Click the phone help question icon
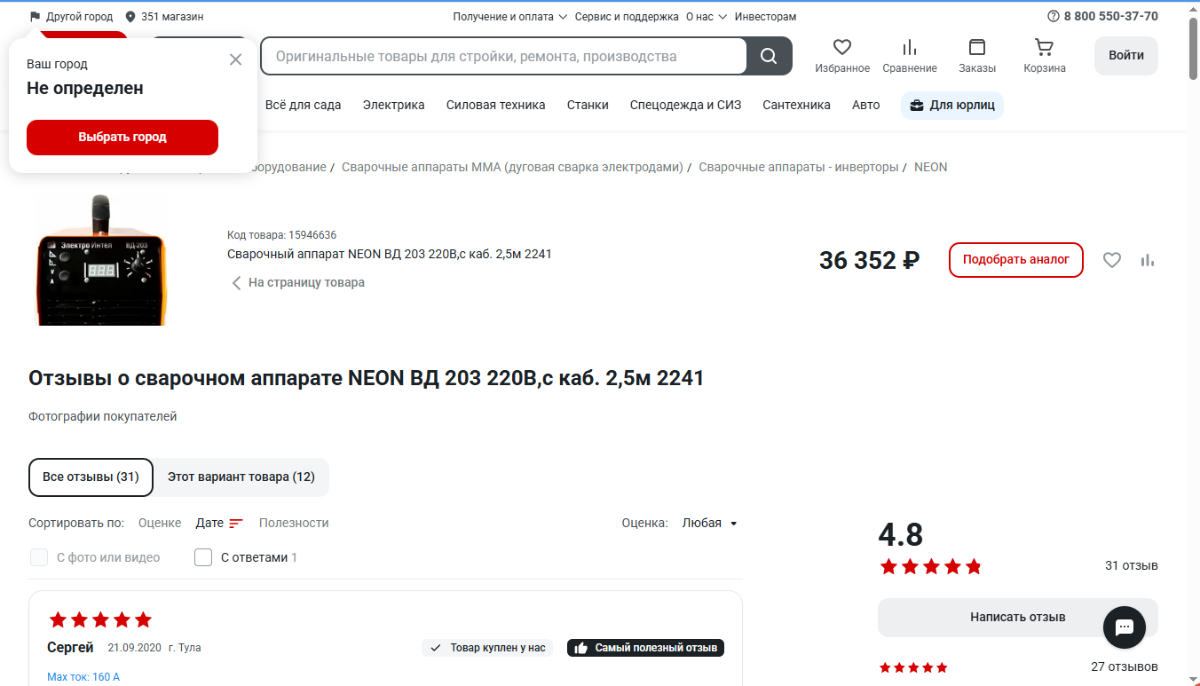 tap(1053, 16)
